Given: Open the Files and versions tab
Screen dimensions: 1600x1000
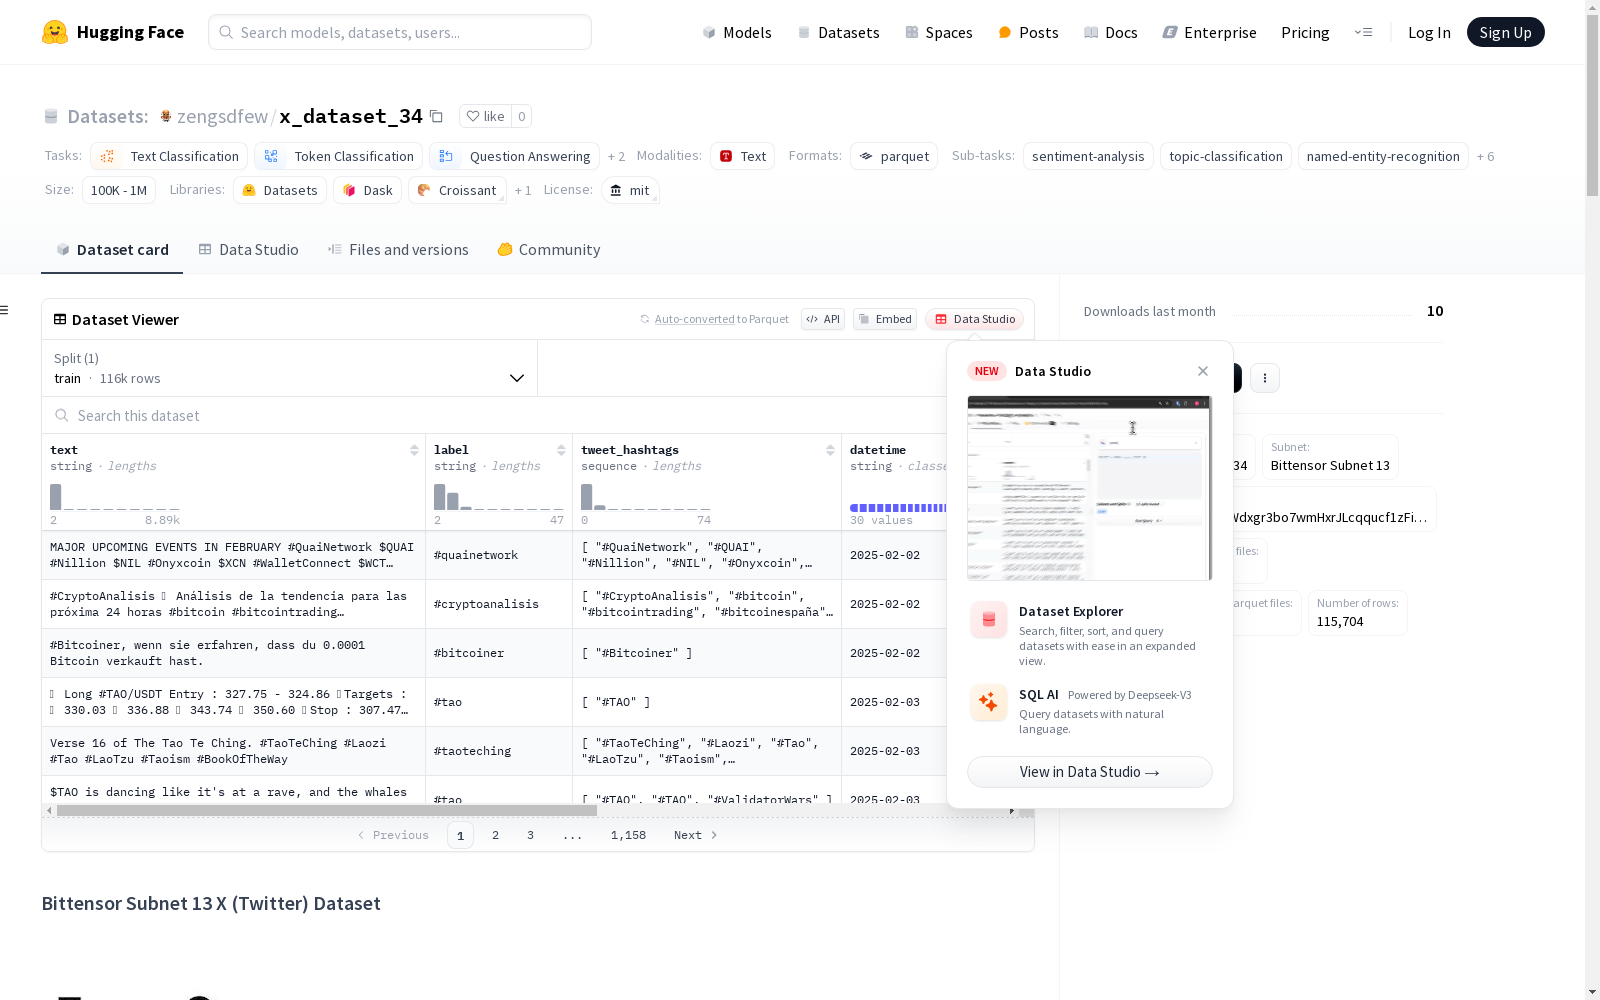Looking at the screenshot, I should (398, 250).
